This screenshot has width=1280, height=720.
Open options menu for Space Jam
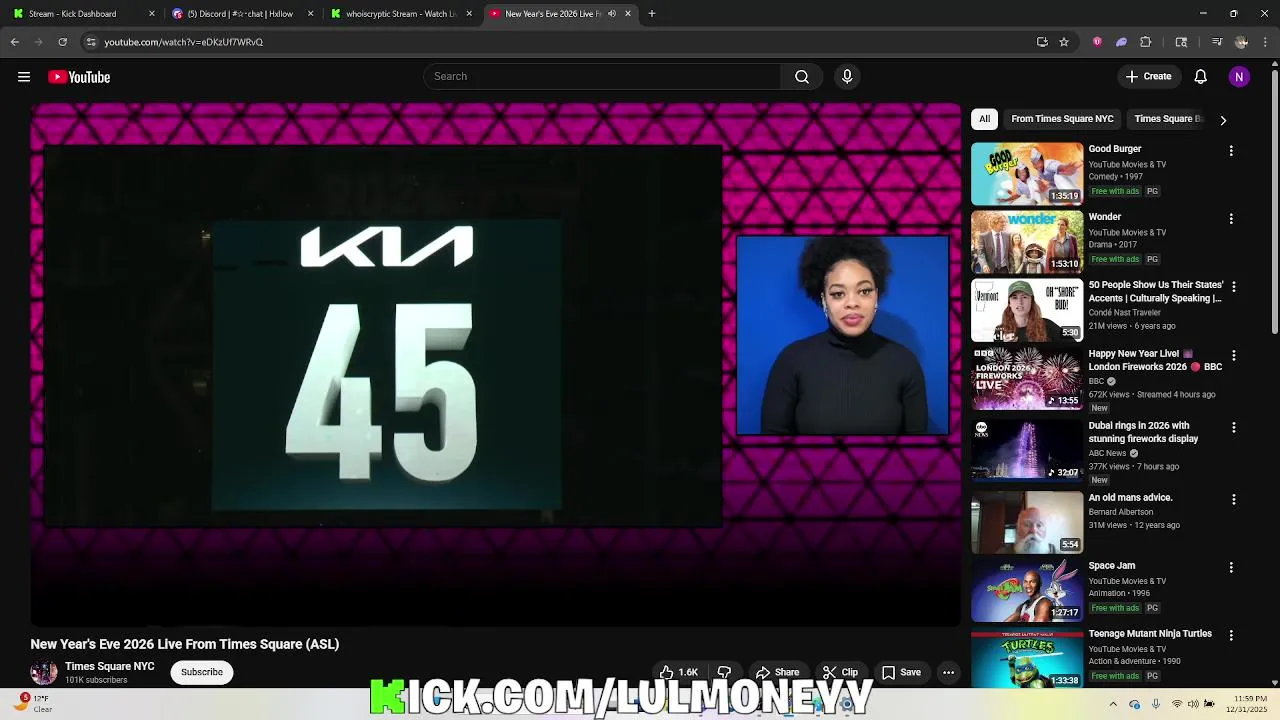[x=1233, y=568]
